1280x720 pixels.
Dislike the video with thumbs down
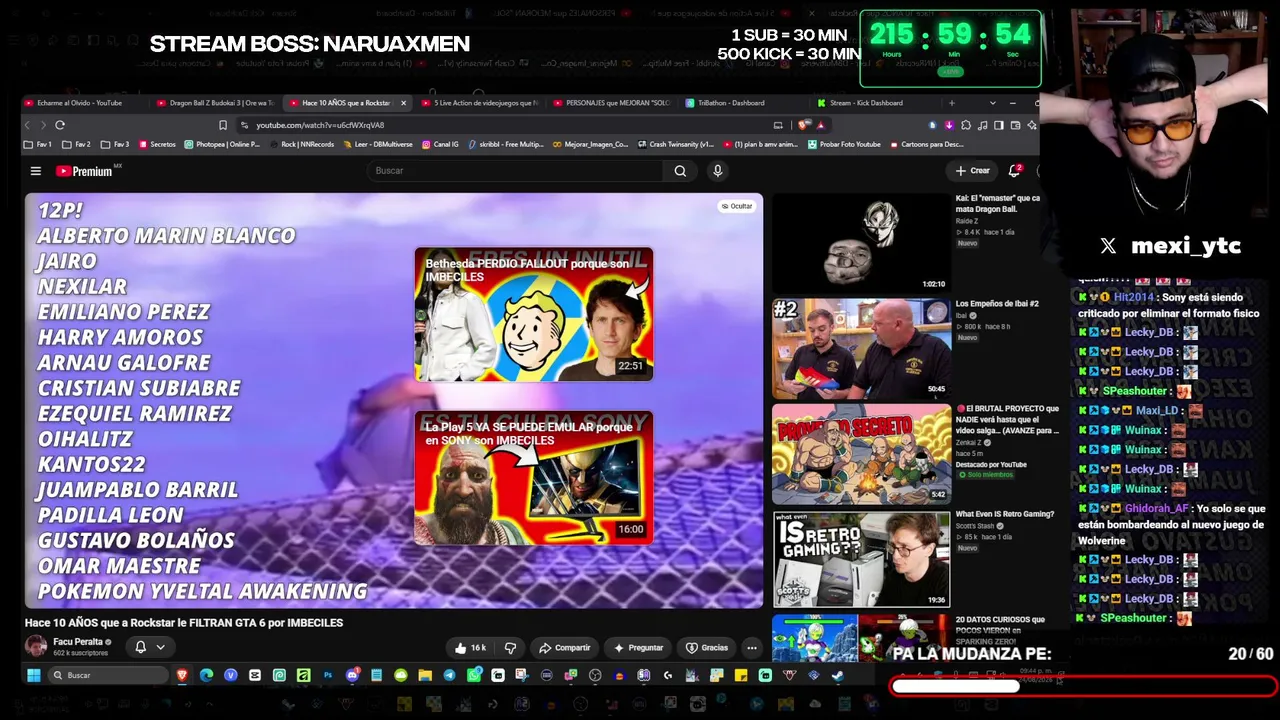point(510,648)
